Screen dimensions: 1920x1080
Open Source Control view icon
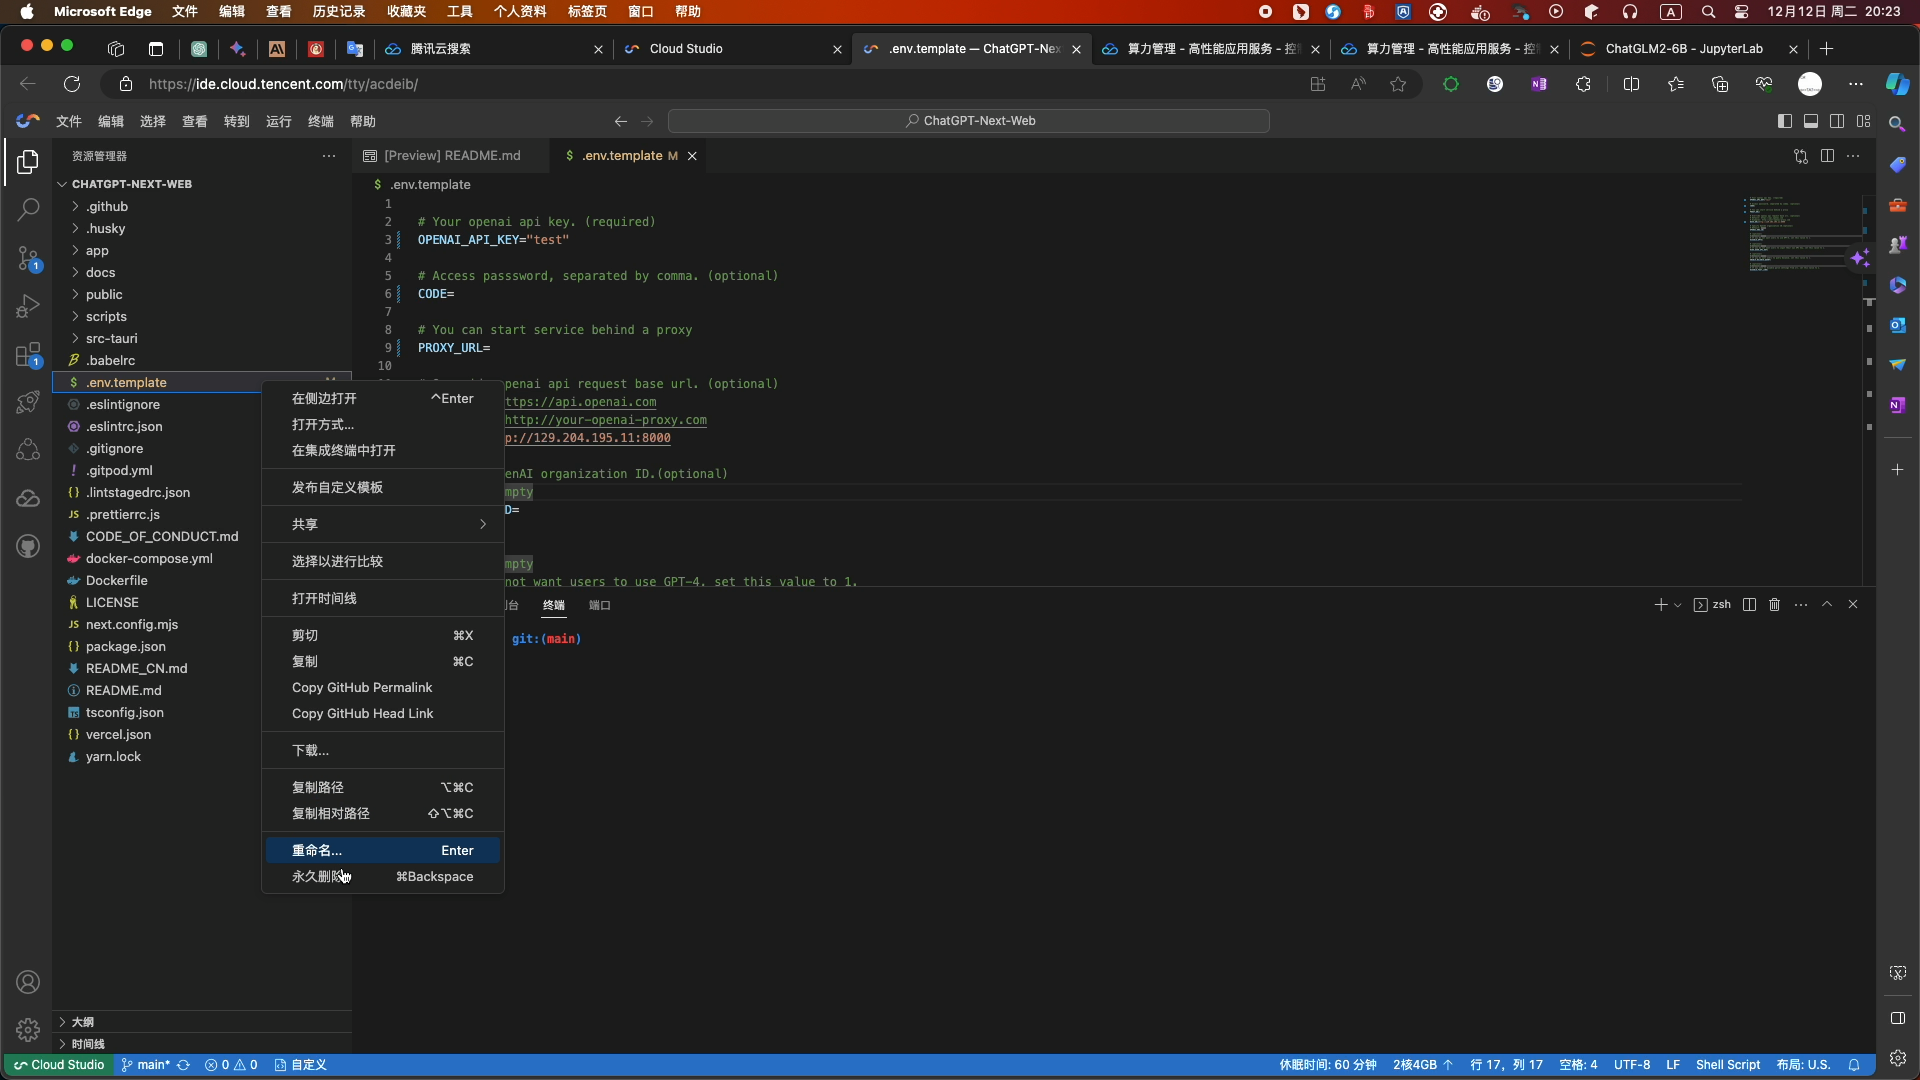pos(28,259)
